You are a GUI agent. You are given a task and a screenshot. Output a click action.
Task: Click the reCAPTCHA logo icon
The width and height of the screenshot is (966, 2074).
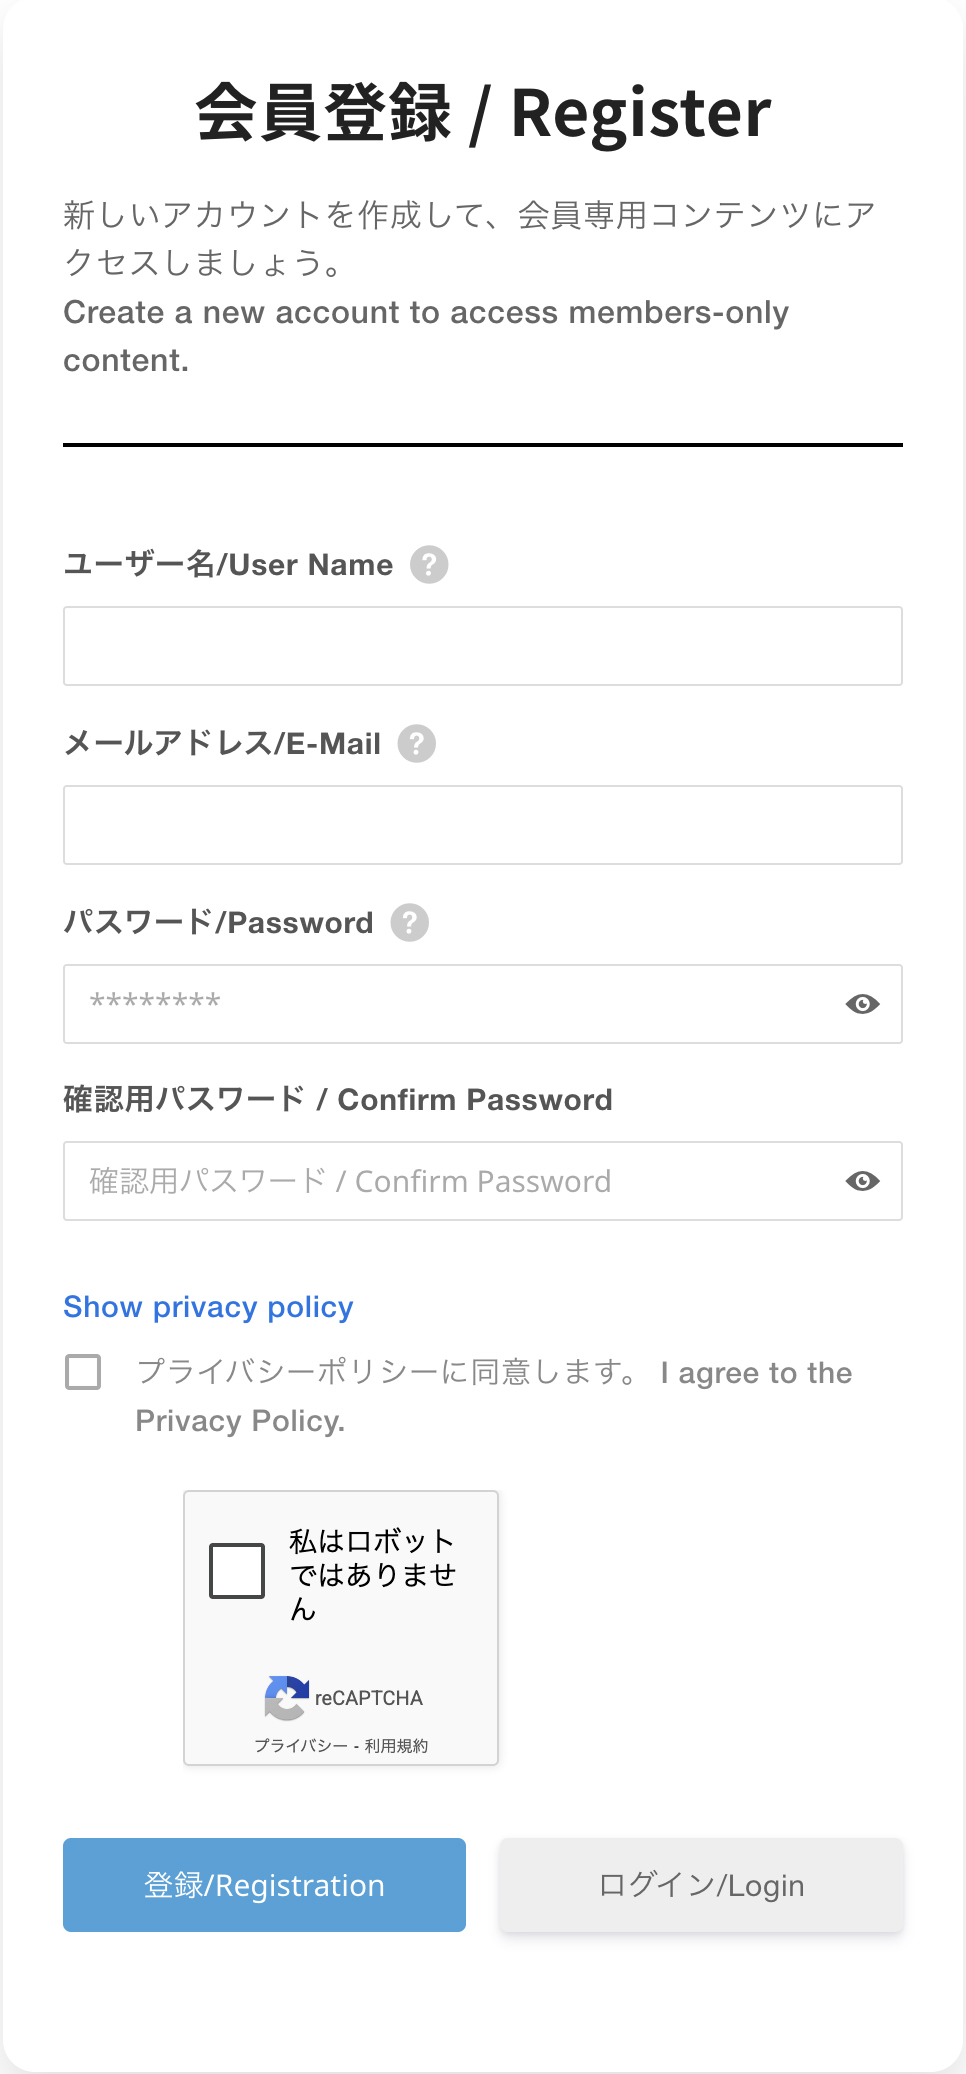(x=286, y=1698)
